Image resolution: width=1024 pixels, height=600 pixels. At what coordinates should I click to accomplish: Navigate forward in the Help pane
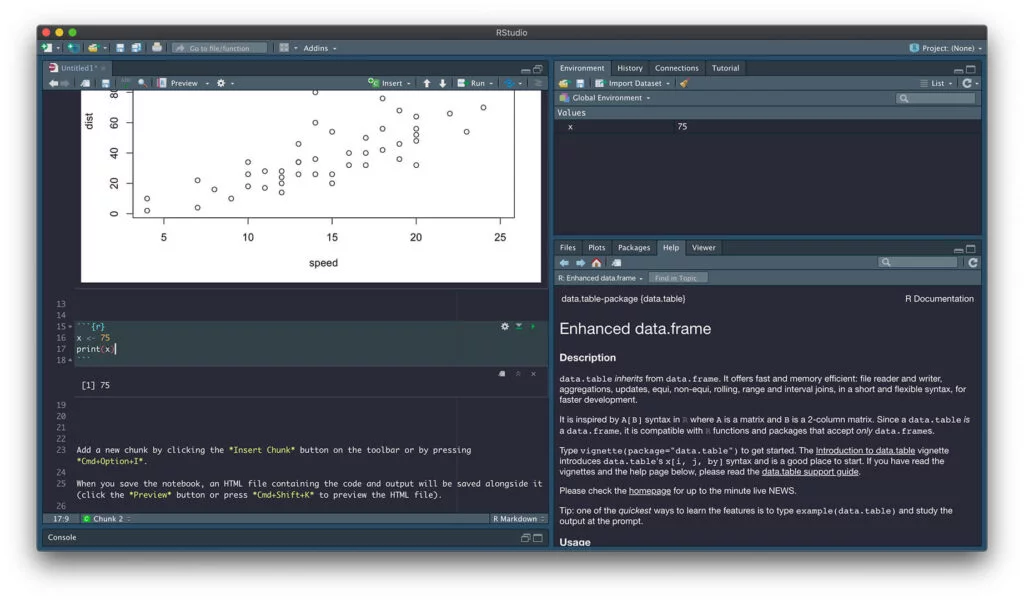[x=580, y=262]
